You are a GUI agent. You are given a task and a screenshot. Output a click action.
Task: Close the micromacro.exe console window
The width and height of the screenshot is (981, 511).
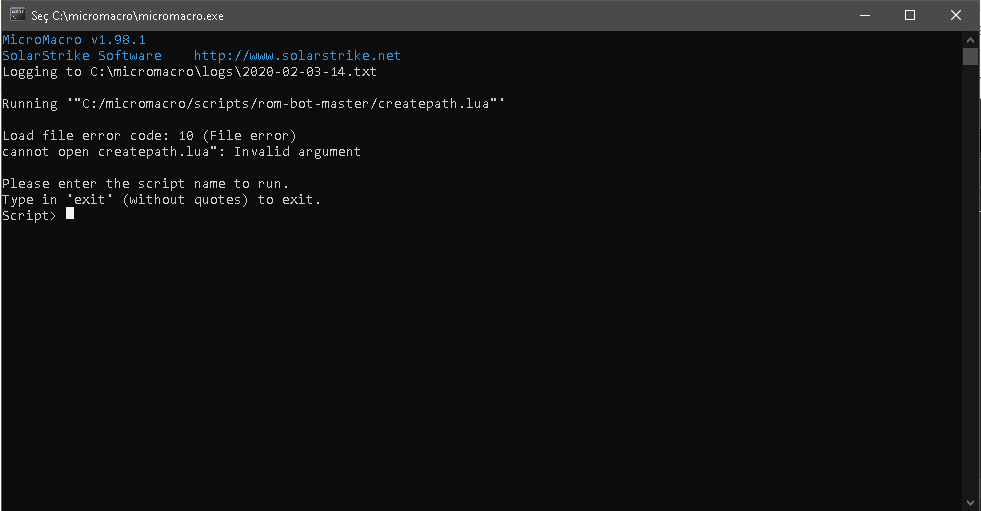pyautogui.click(x=956, y=15)
